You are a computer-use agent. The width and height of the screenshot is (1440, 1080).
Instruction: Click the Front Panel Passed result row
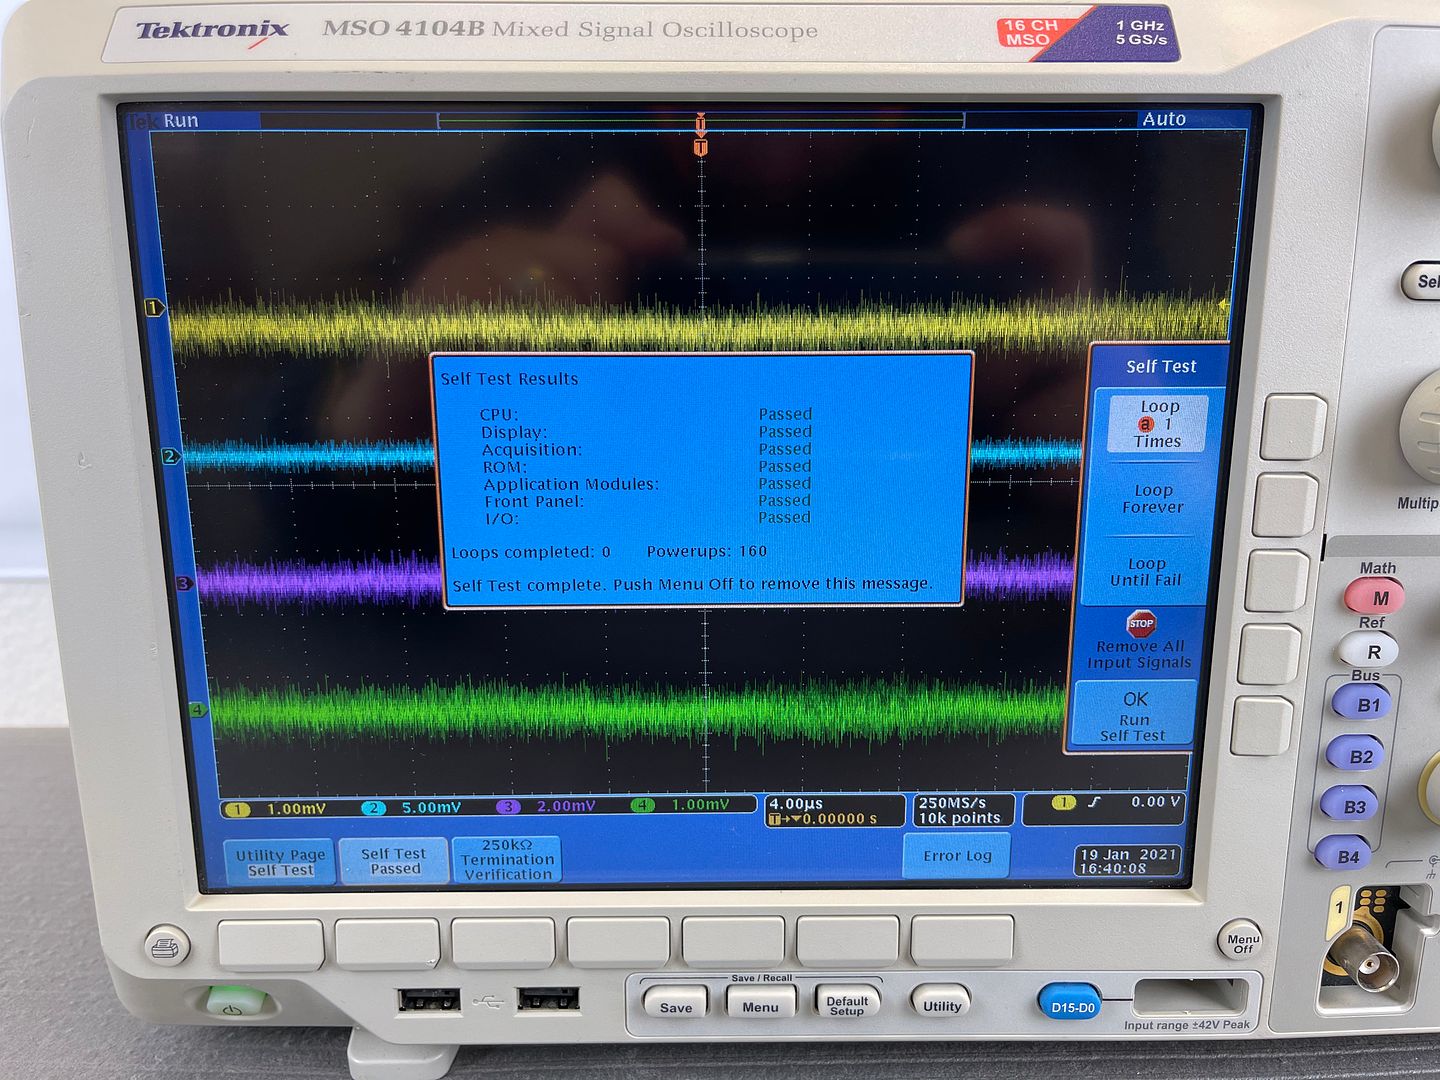click(647, 501)
